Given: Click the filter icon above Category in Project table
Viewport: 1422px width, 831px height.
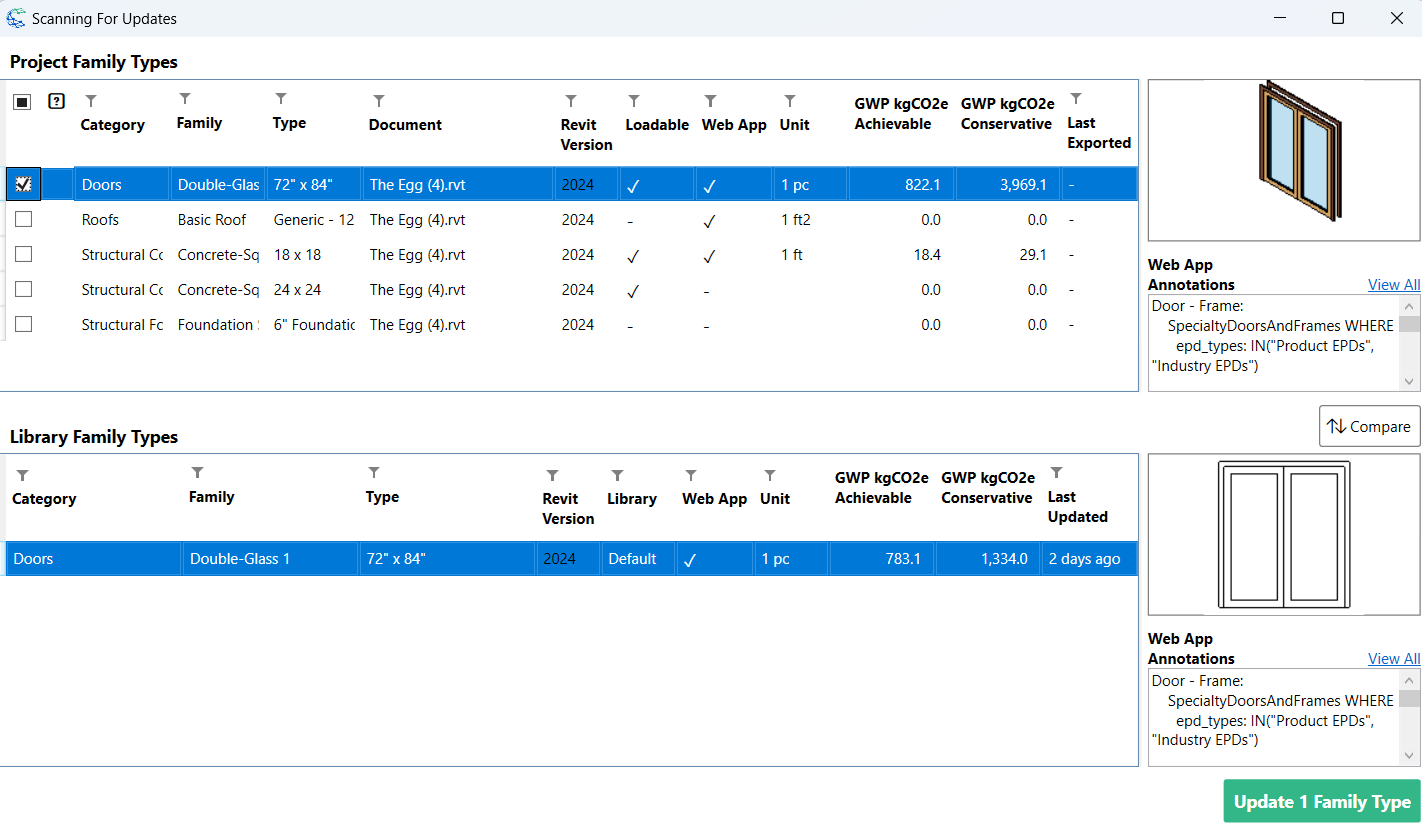Looking at the screenshot, I should [x=91, y=101].
